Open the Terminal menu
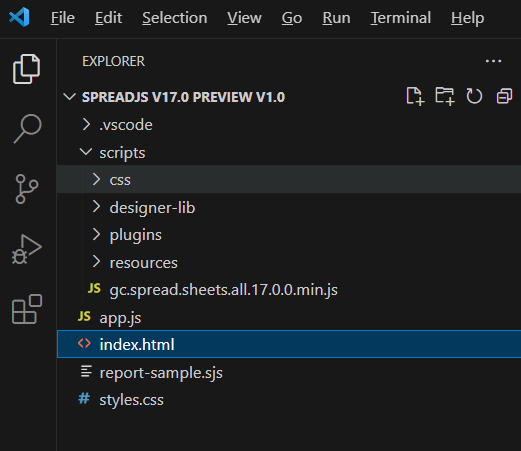The image size is (521, 451). pos(400,18)
